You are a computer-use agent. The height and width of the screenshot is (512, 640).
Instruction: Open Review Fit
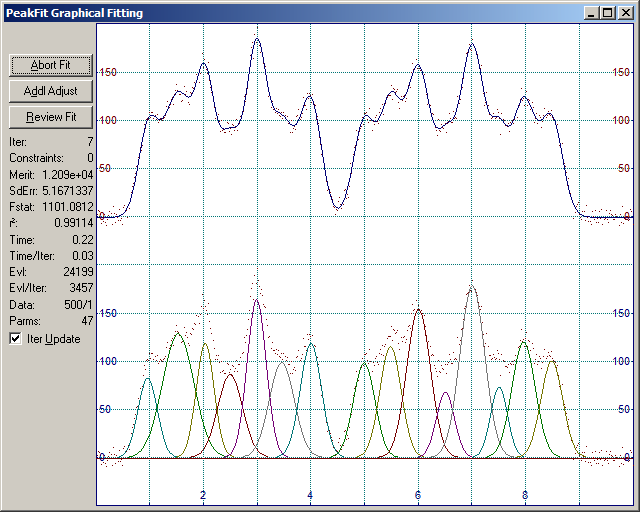click(50, 117)
